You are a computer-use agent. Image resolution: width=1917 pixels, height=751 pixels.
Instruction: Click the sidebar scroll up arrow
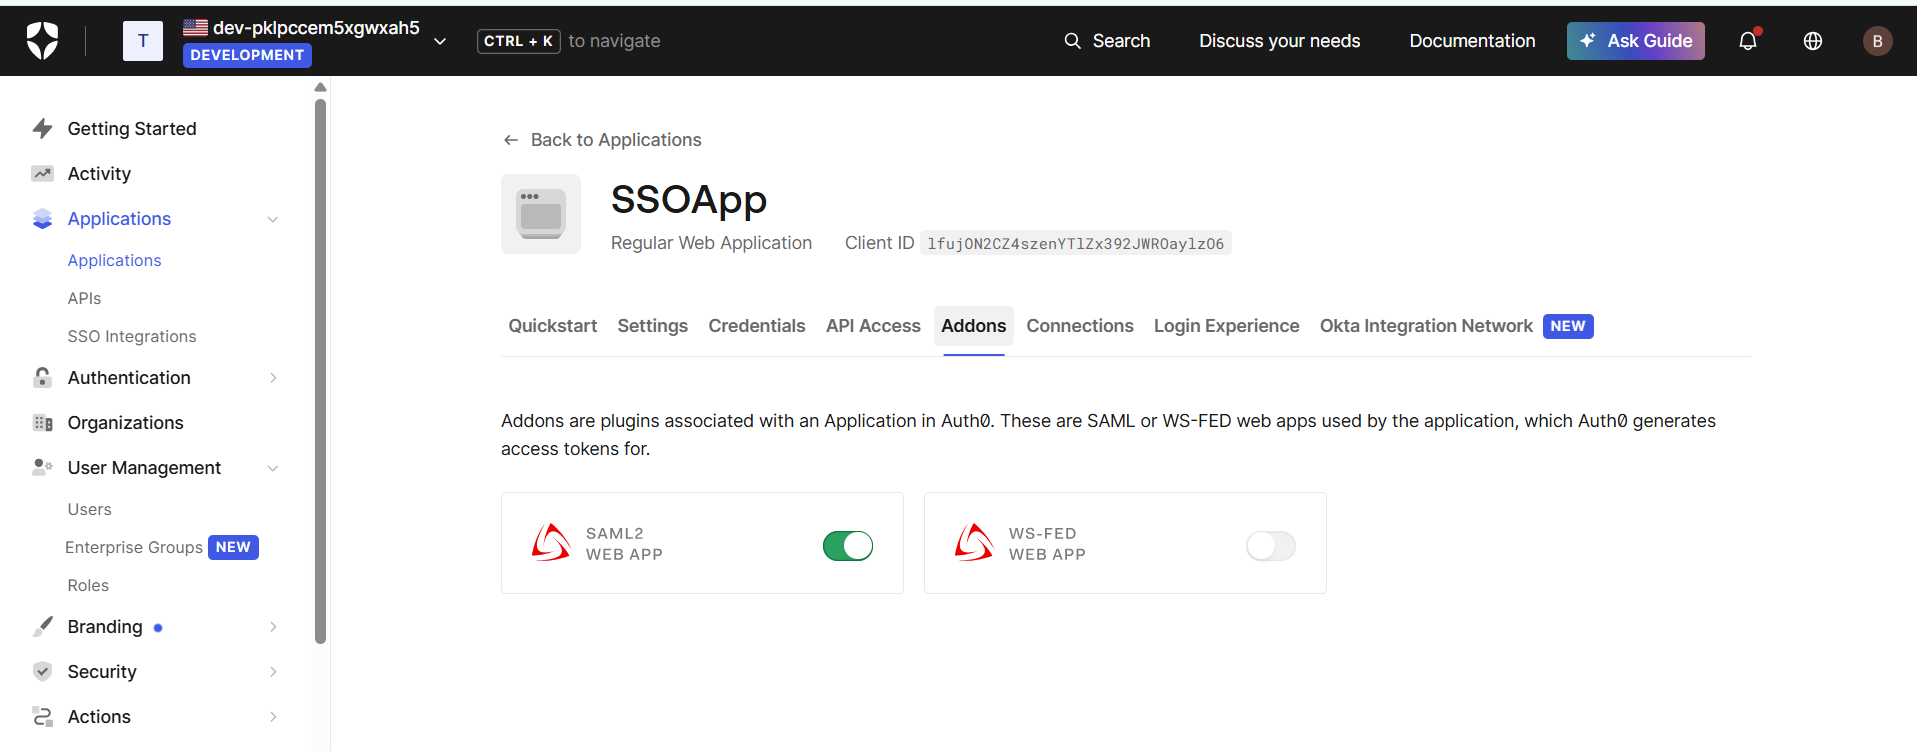coord(320,87)
